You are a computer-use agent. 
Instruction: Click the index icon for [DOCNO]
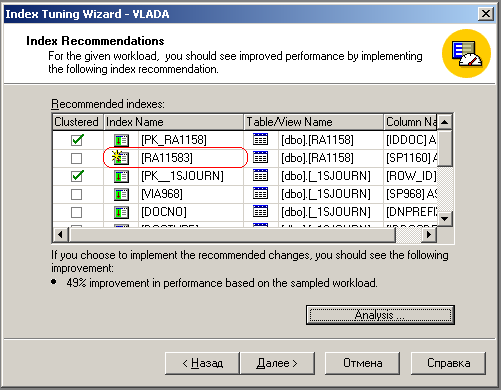(x=121, y=212)
